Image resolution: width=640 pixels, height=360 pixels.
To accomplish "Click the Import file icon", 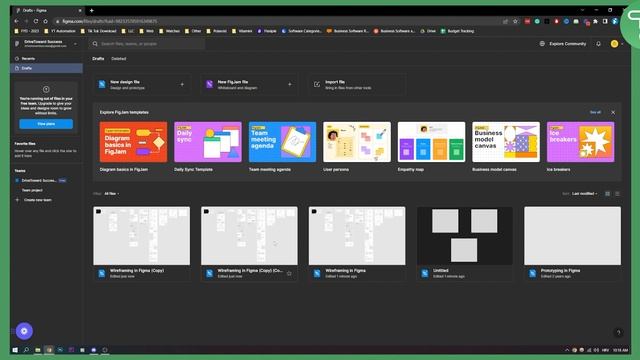I will pyautogui.click(x=317, y=84).
